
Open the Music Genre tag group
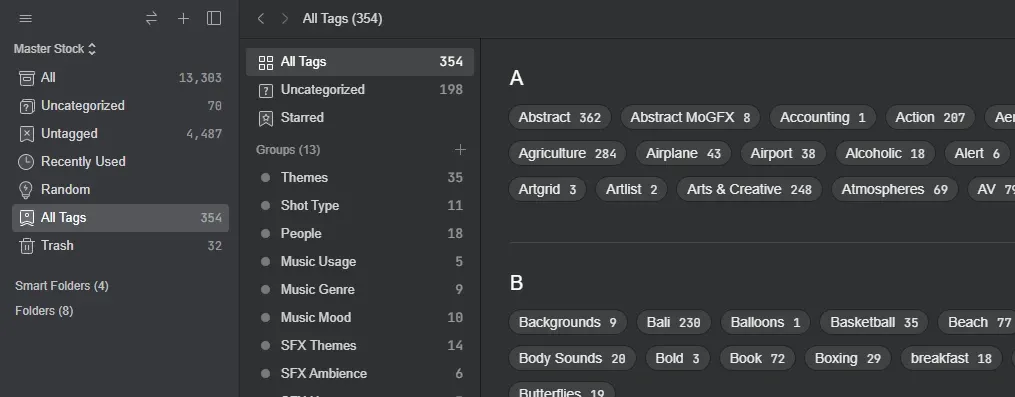pos(360,289)
